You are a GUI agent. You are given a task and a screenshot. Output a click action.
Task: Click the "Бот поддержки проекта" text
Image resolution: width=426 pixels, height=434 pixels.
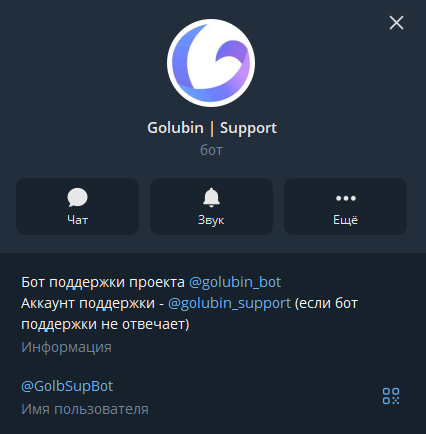pyautogui.click(x=103, y=283)
